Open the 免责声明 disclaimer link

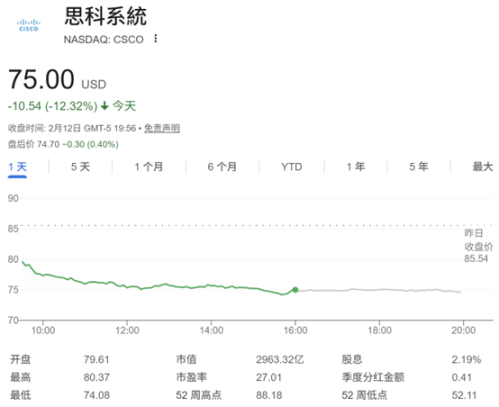tap(162, 128)
